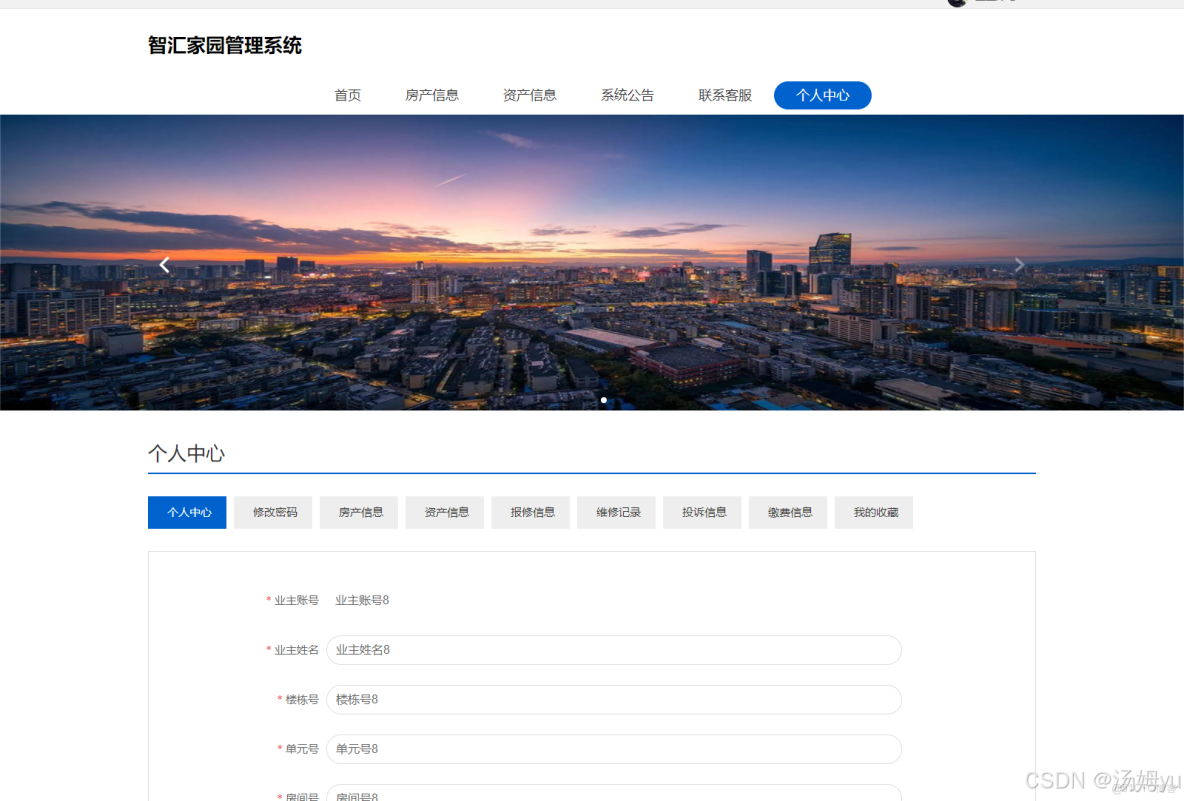This screenshot has height=801, width=1184.
Task: Switch to the 修改密码 tab
Action: pos(272,512)
